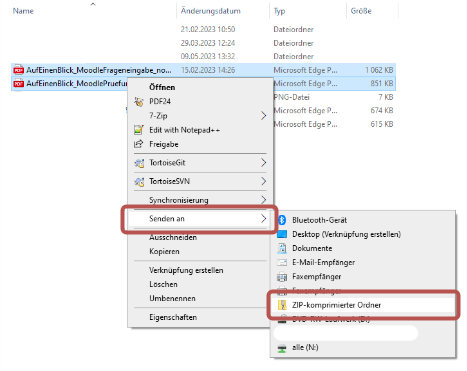Screen dimensions: 467x371
Task: Send to ZIP-komprimierter Ordner
Action: point(336,305)
